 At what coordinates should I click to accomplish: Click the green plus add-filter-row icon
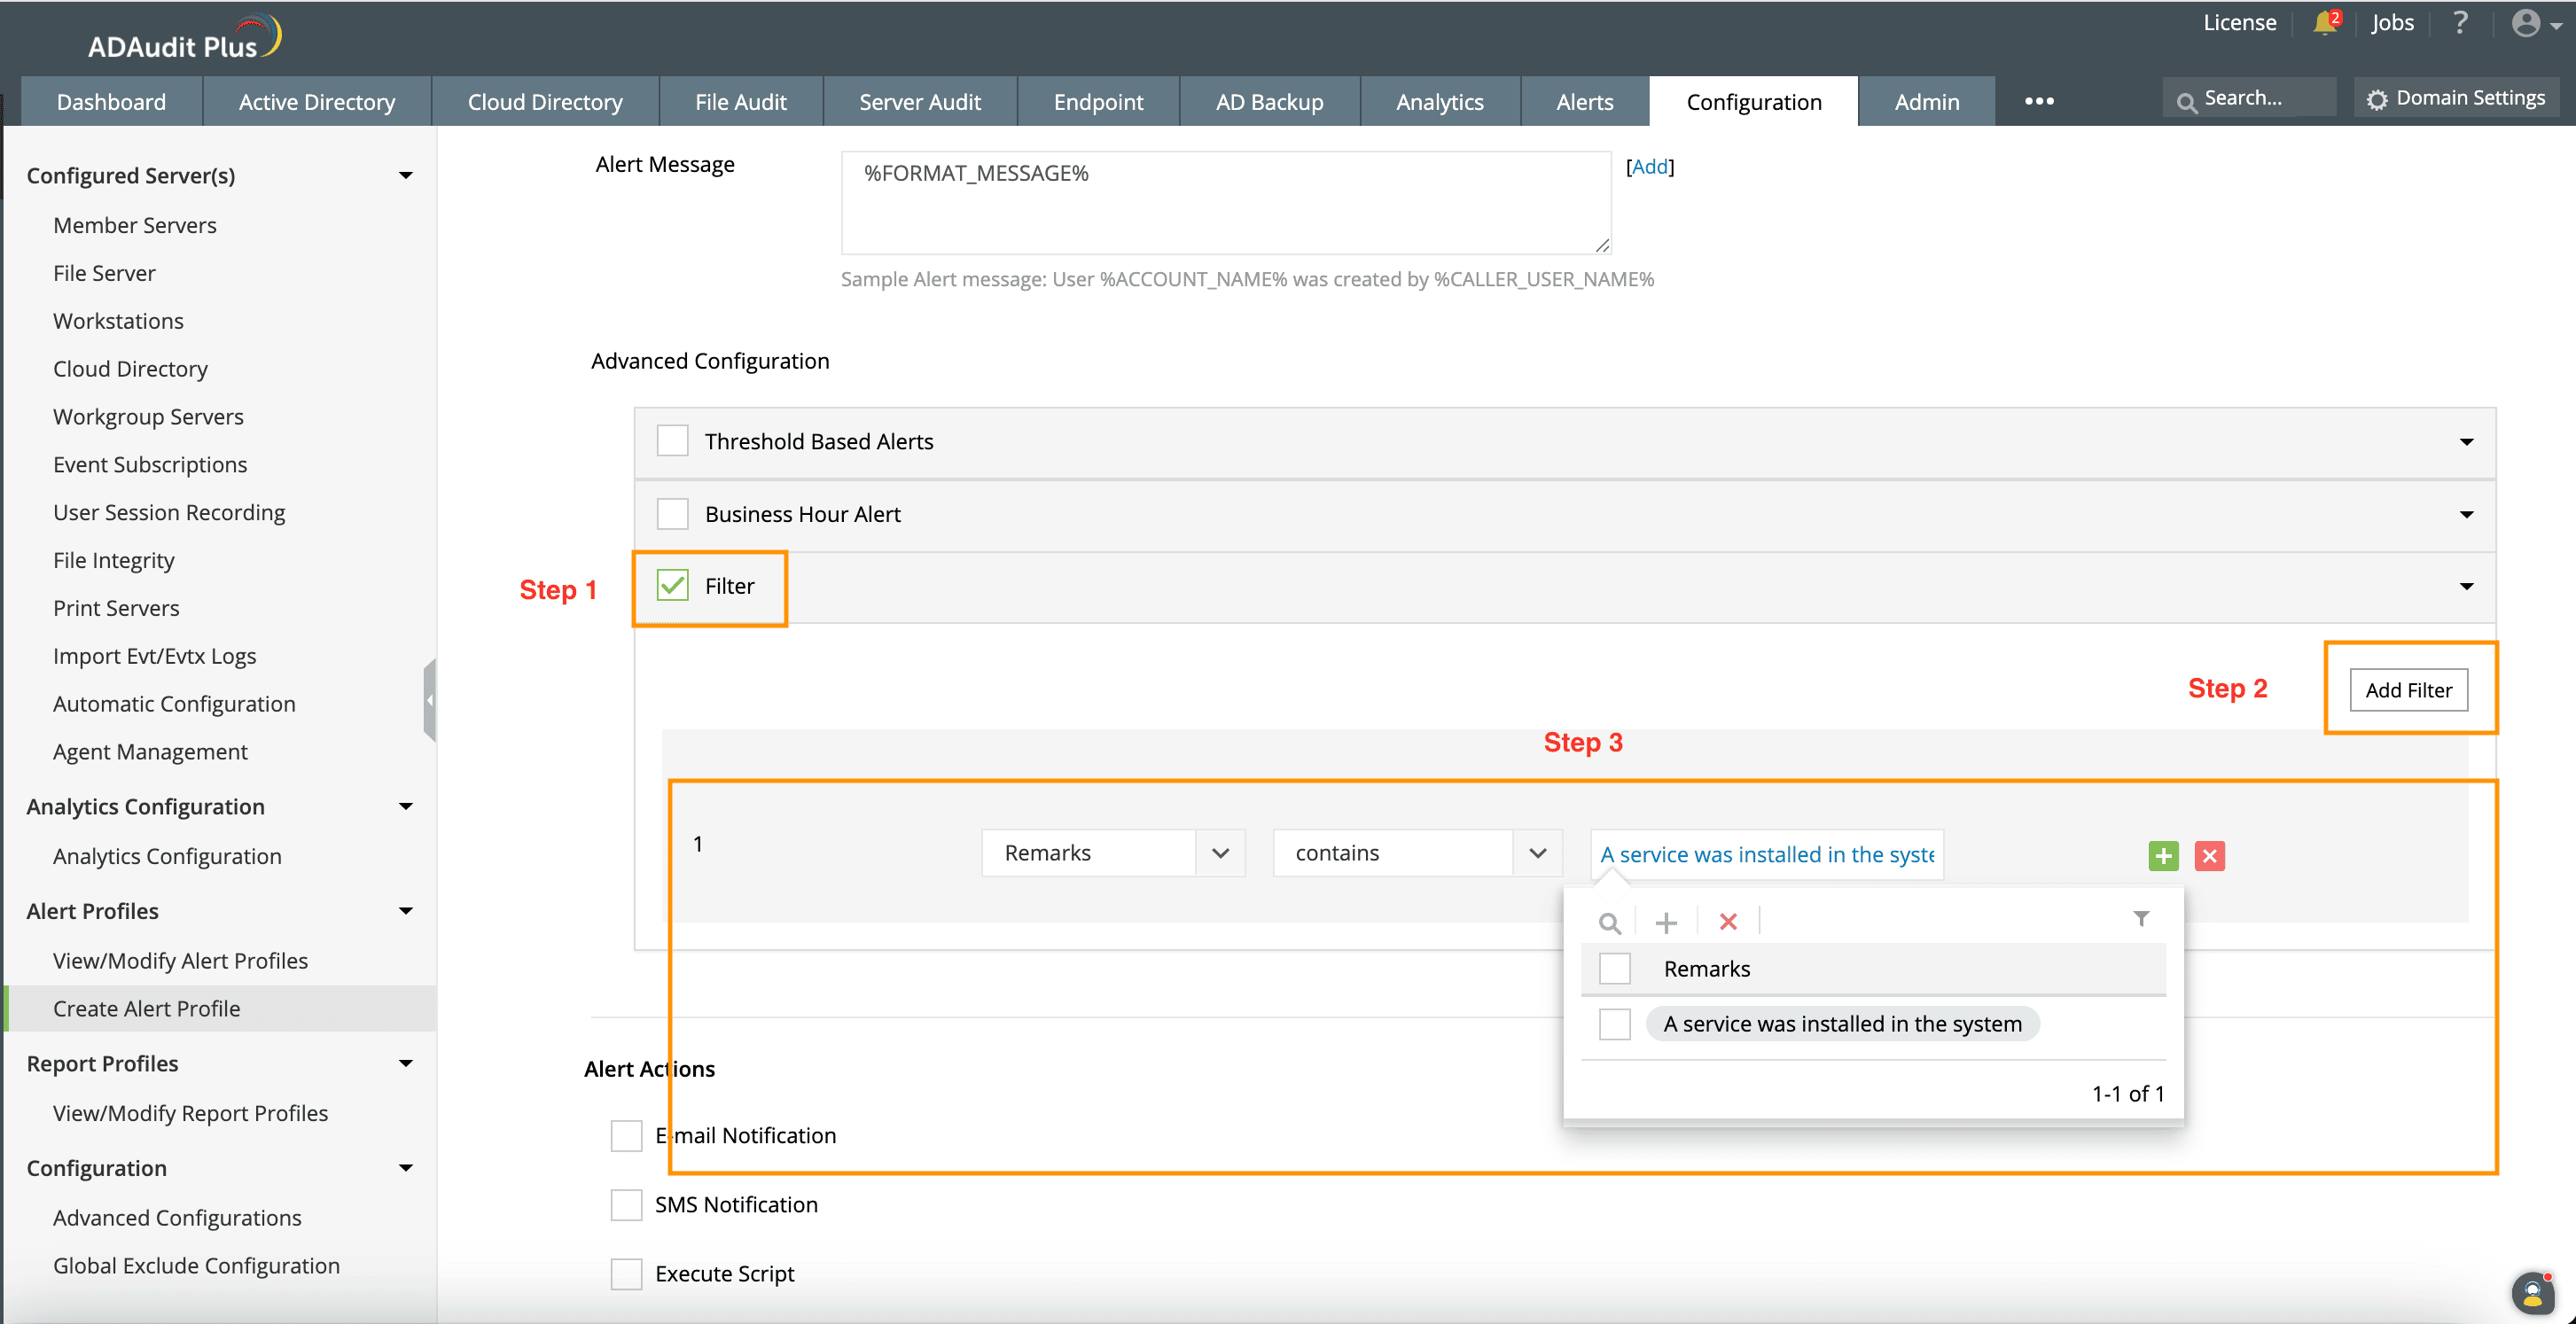[2163, 856]
